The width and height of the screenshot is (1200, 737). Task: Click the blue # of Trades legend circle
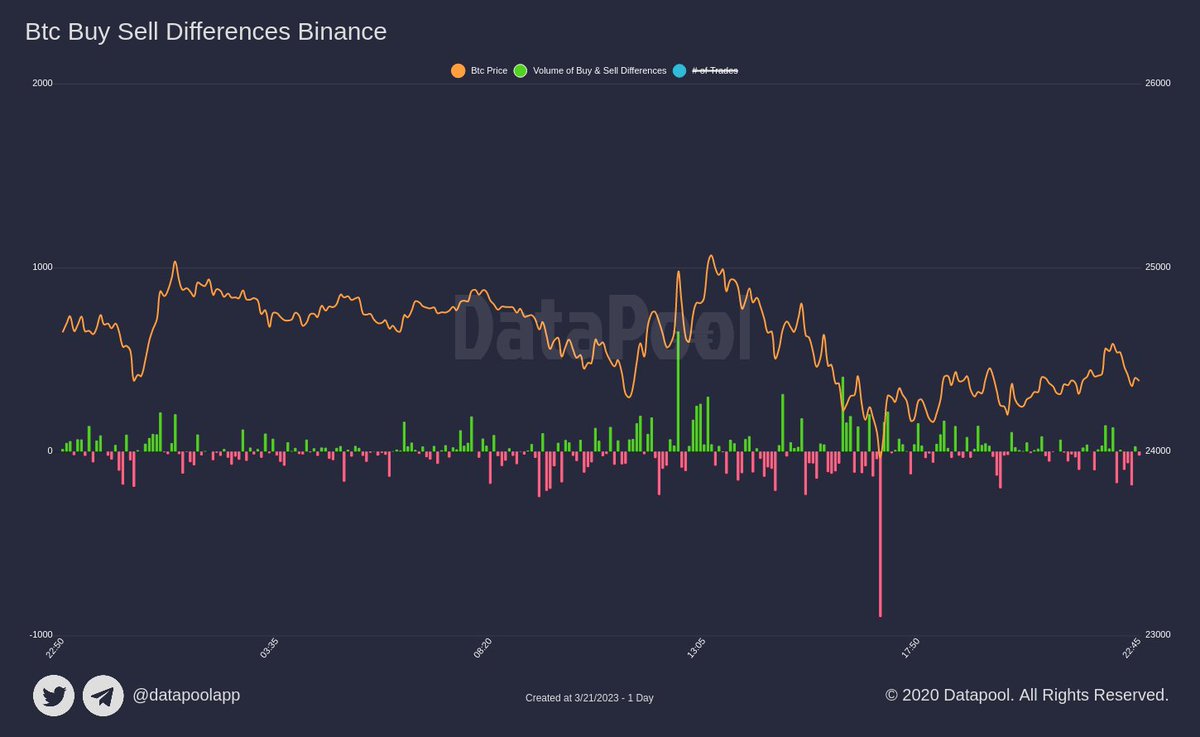tap(680, 71)
